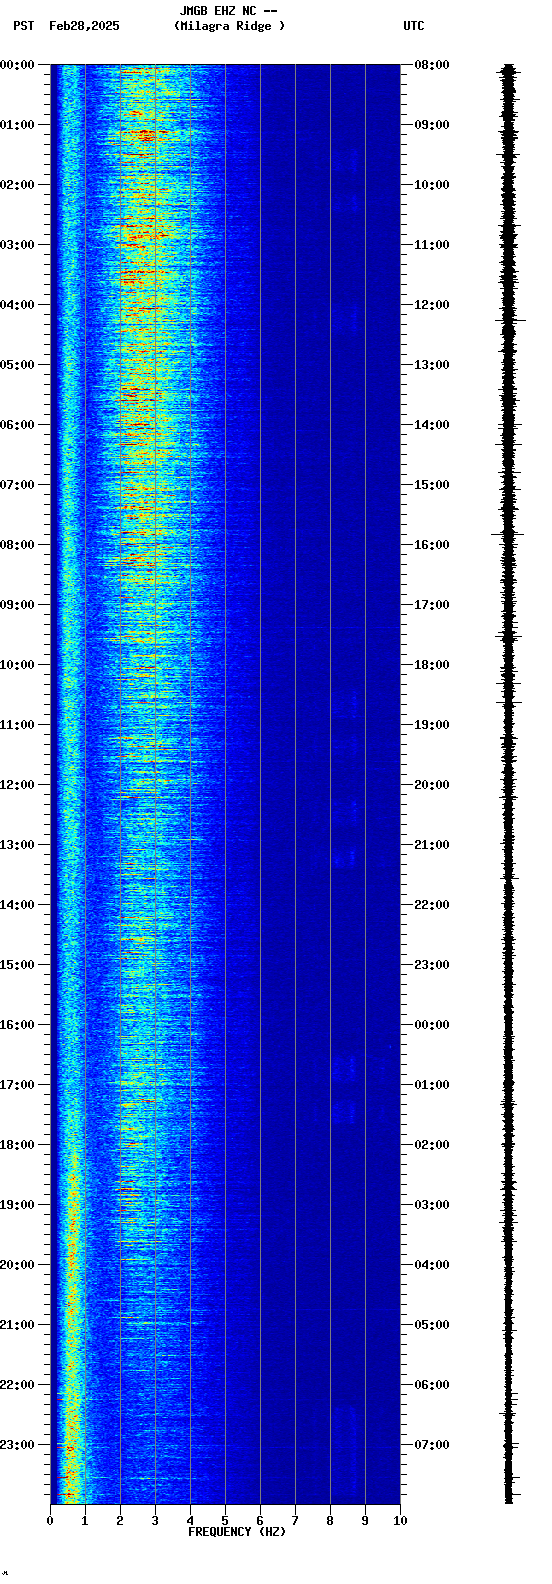Screen dimensions: 552x1584
Task: Click the 02:00 UTC time label
Action: 432,1145
